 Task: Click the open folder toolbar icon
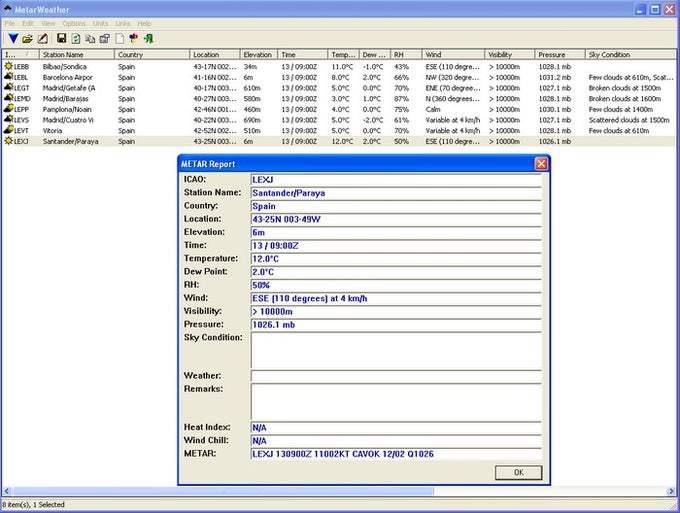(x=27, y=39)
